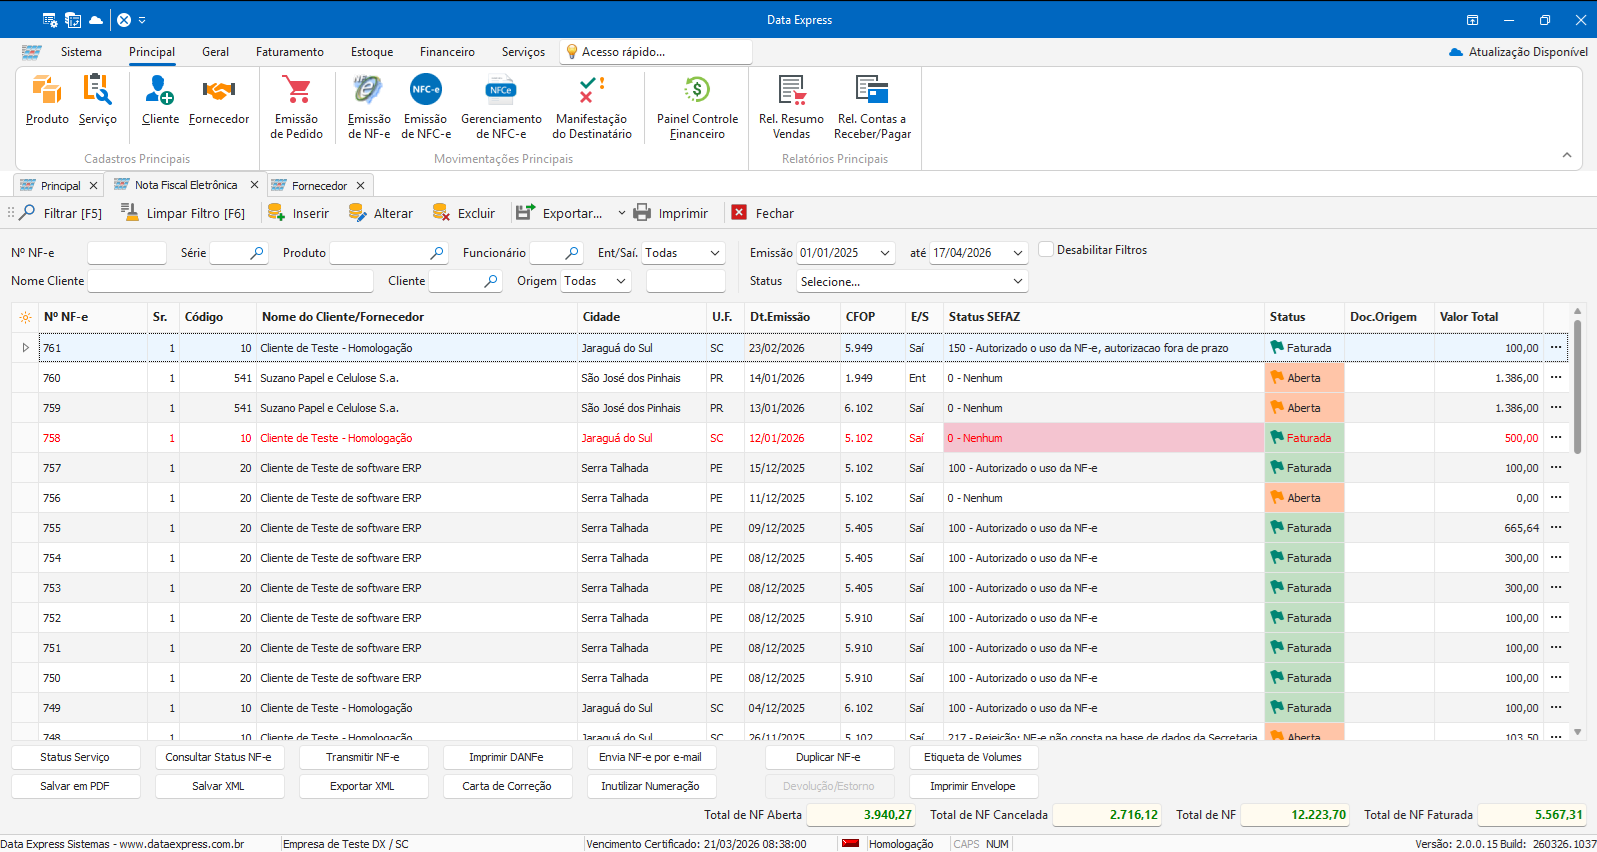Switch to the Fornecedor document tab
Screen dimensions: 1597x852
point(319,186)
